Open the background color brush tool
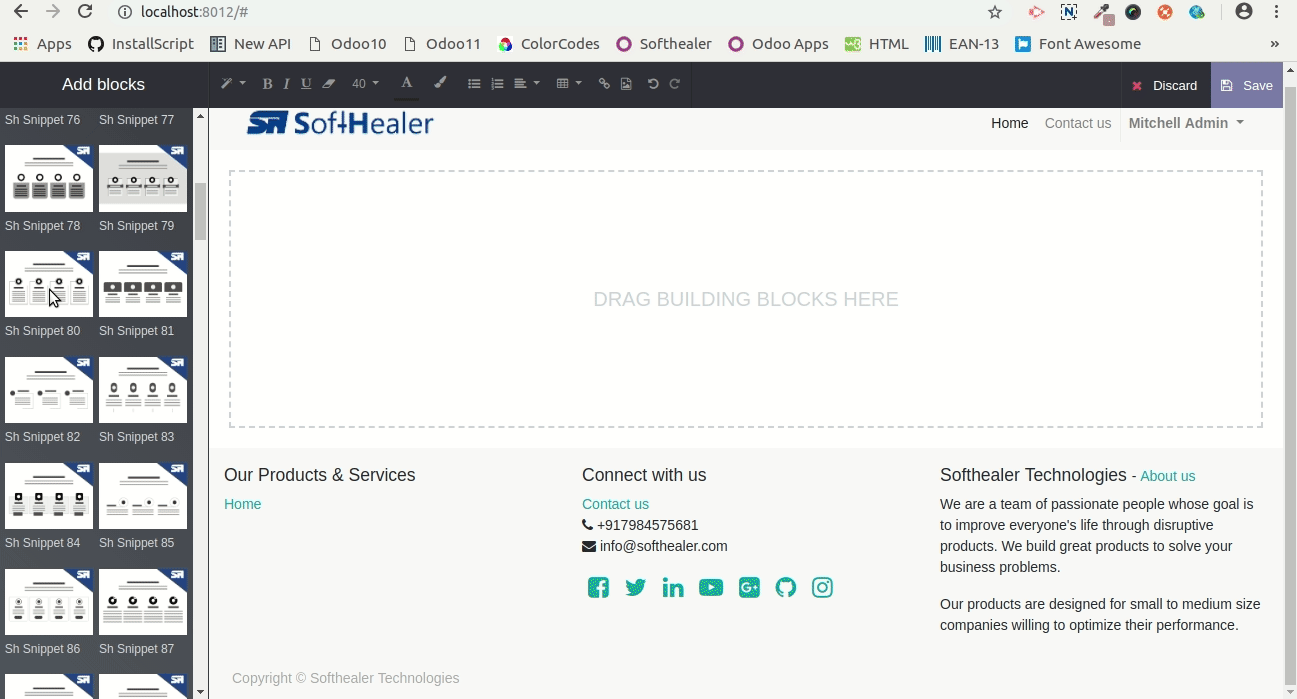 (440, 83)
